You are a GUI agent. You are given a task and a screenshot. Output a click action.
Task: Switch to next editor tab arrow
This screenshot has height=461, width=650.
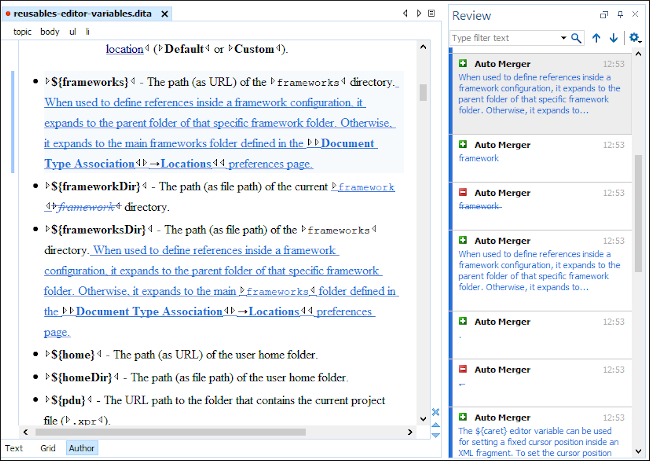418,14
